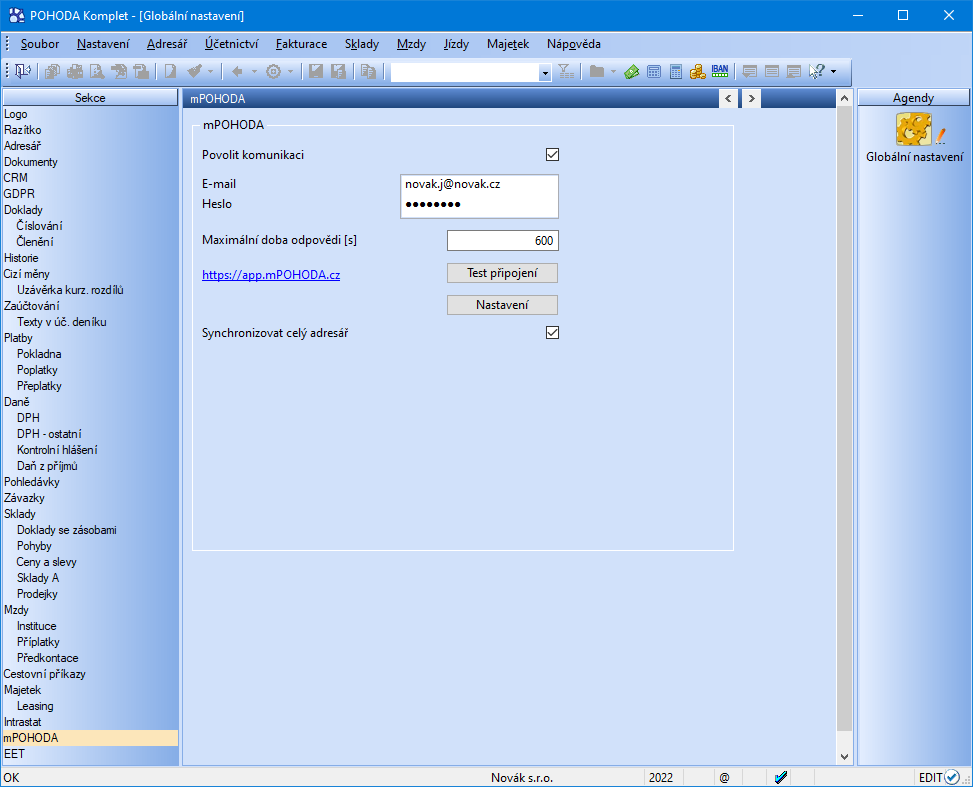Image resolution: width=973 pixels, height=787 pixels.
Task: Click the gray folder toolbar icon
Action: point(597,71)
